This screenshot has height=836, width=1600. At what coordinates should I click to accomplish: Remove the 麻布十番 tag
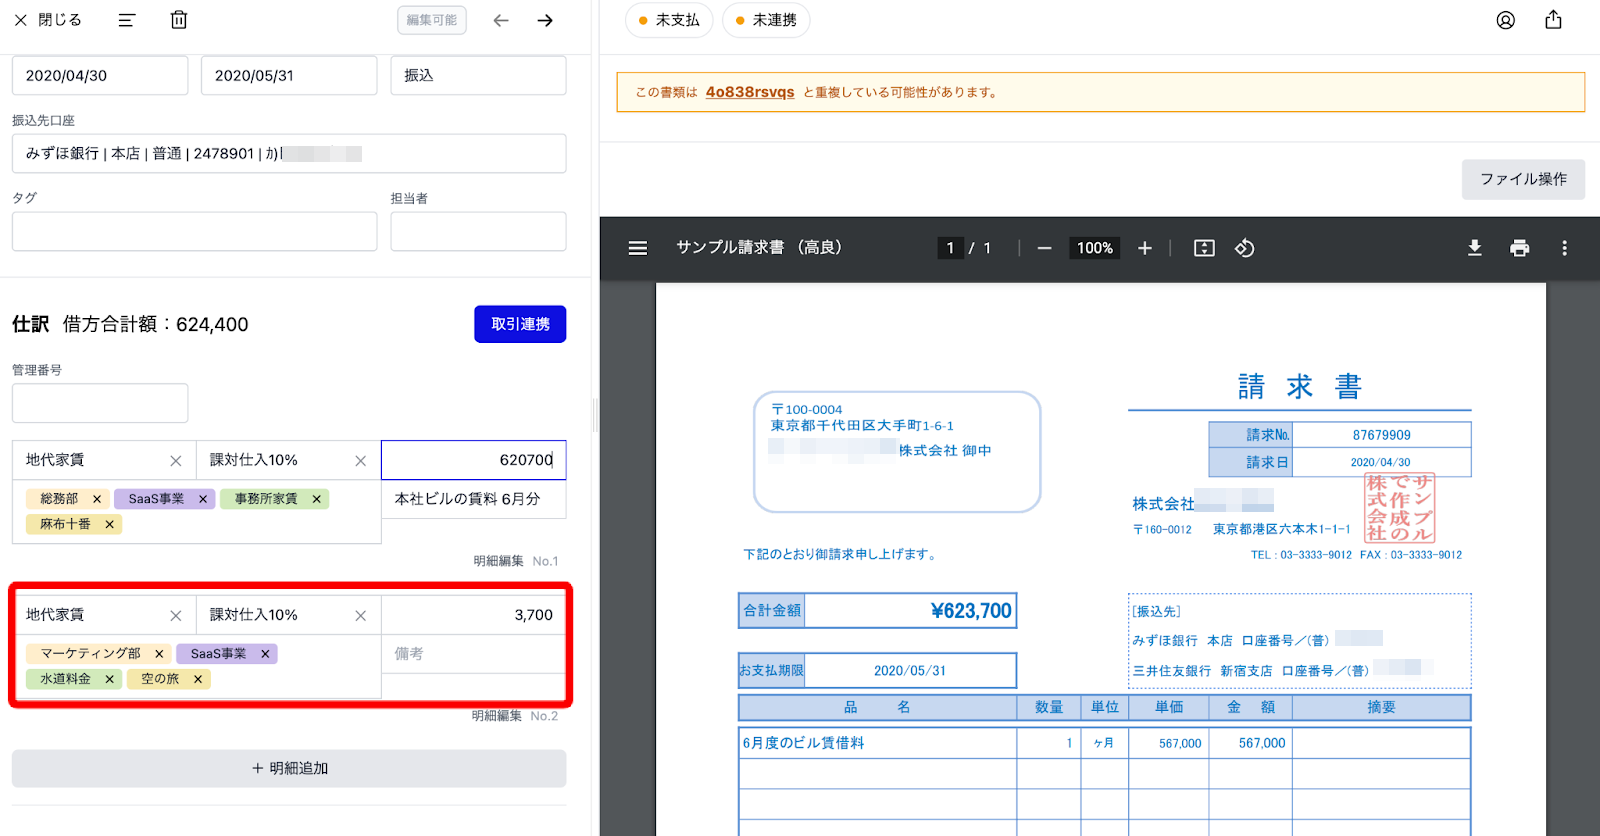[x=110, y=524]
